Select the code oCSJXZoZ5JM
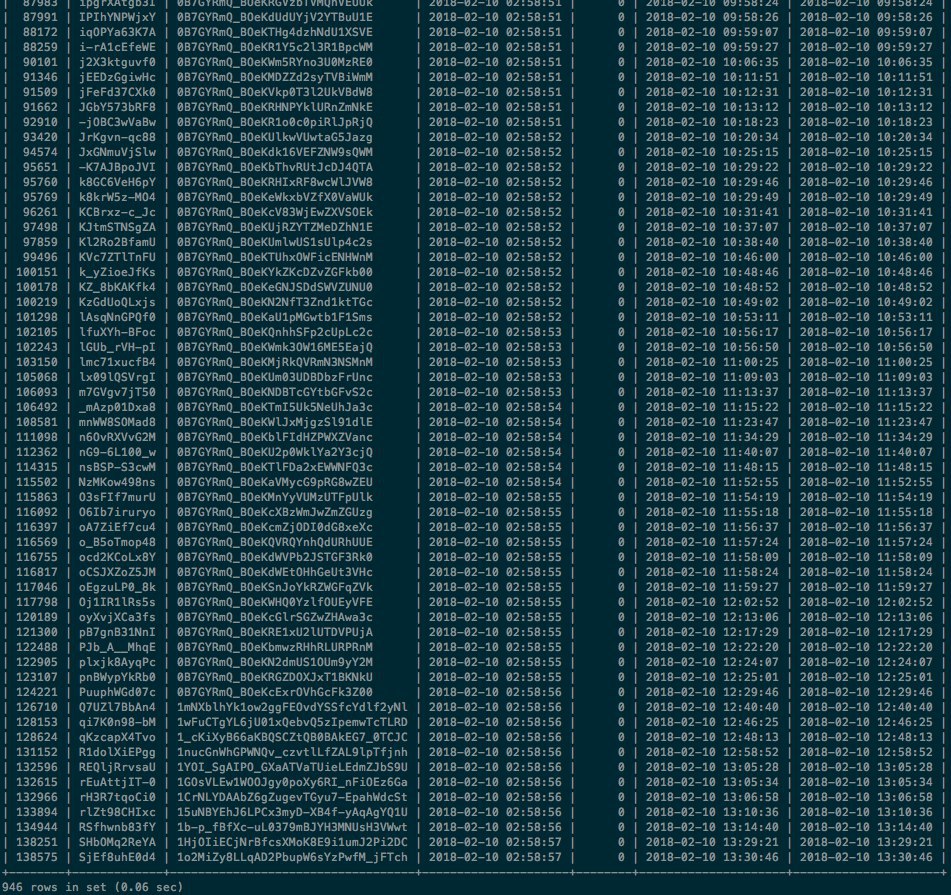Screen dimensions: 951x895 117,572
